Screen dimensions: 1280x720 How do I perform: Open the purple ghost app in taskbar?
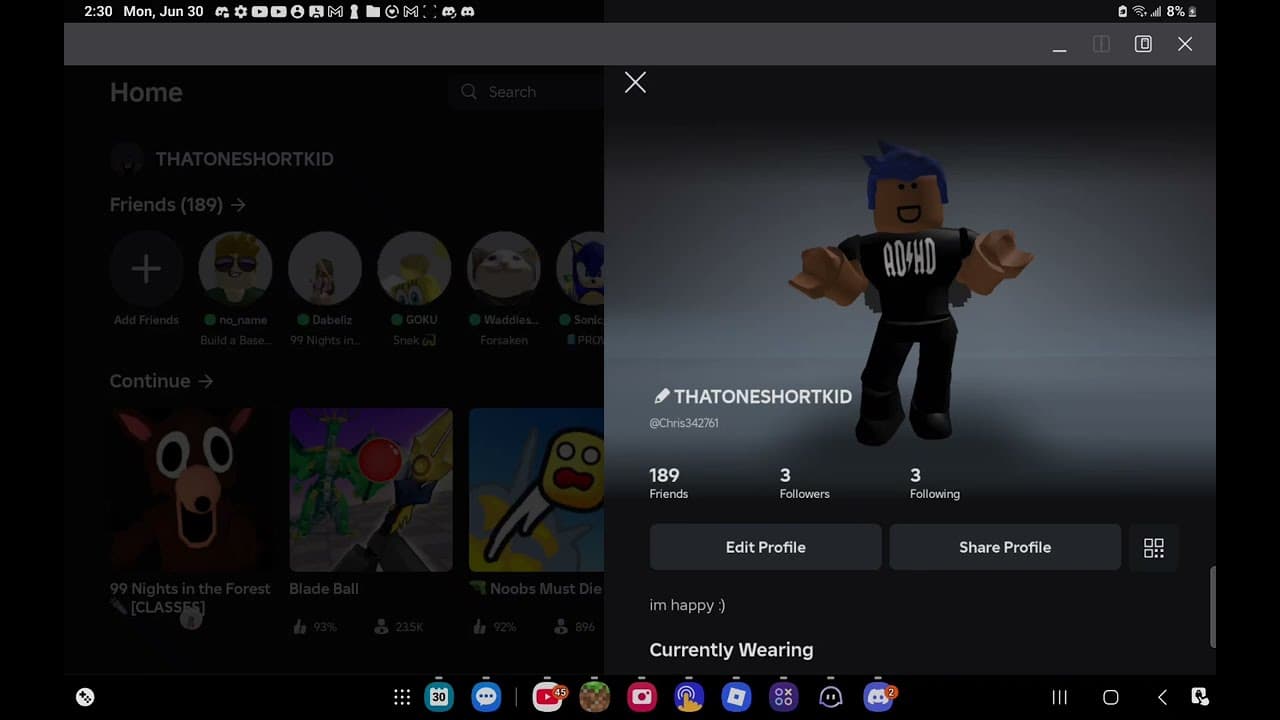point(831,697)
